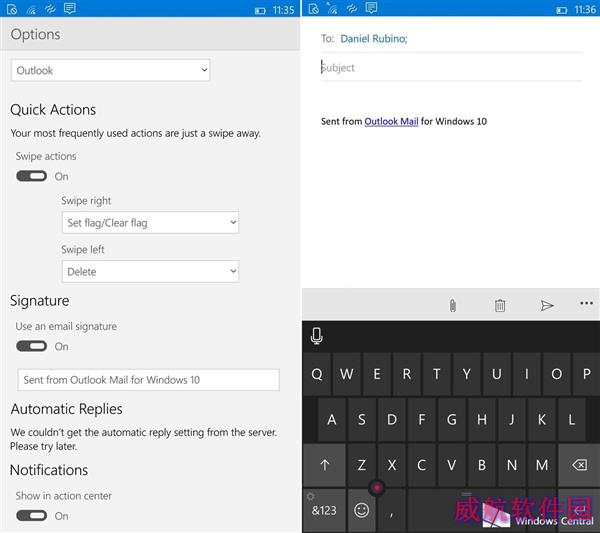The image size is (600, 533).
Task: Tap the B key
Action: coord(482,465)
